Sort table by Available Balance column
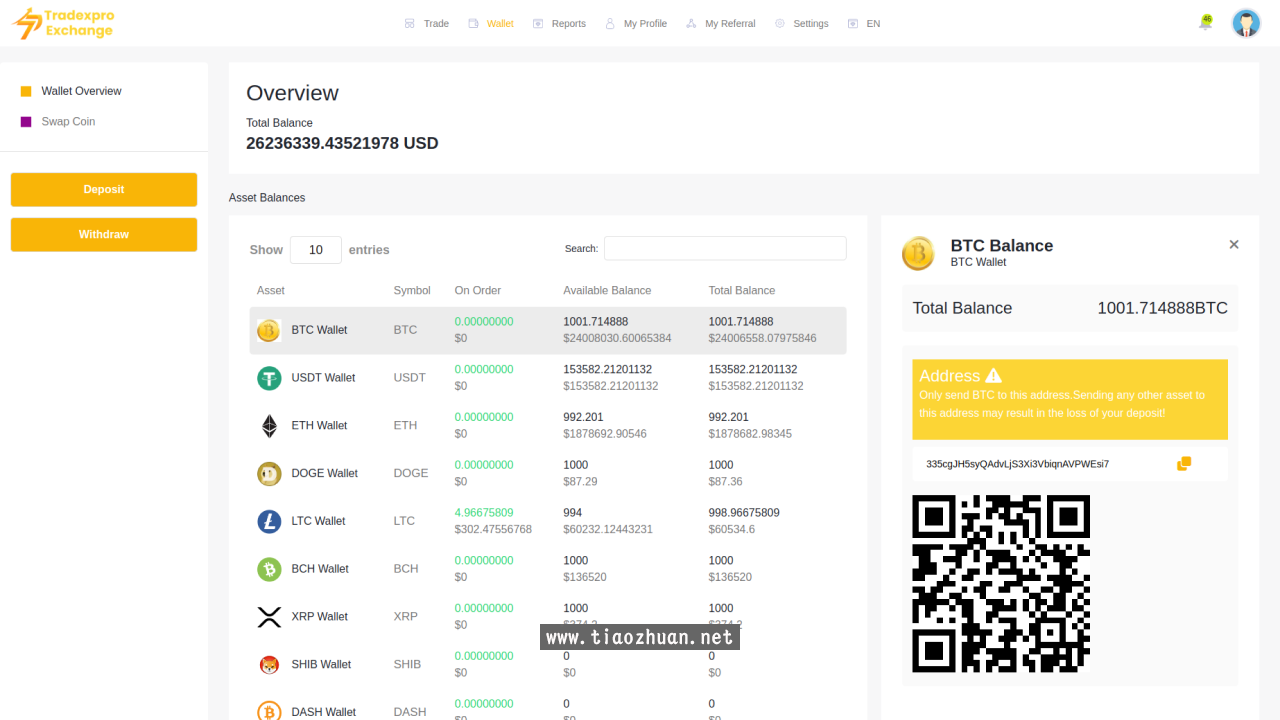 tap(606, 291)
